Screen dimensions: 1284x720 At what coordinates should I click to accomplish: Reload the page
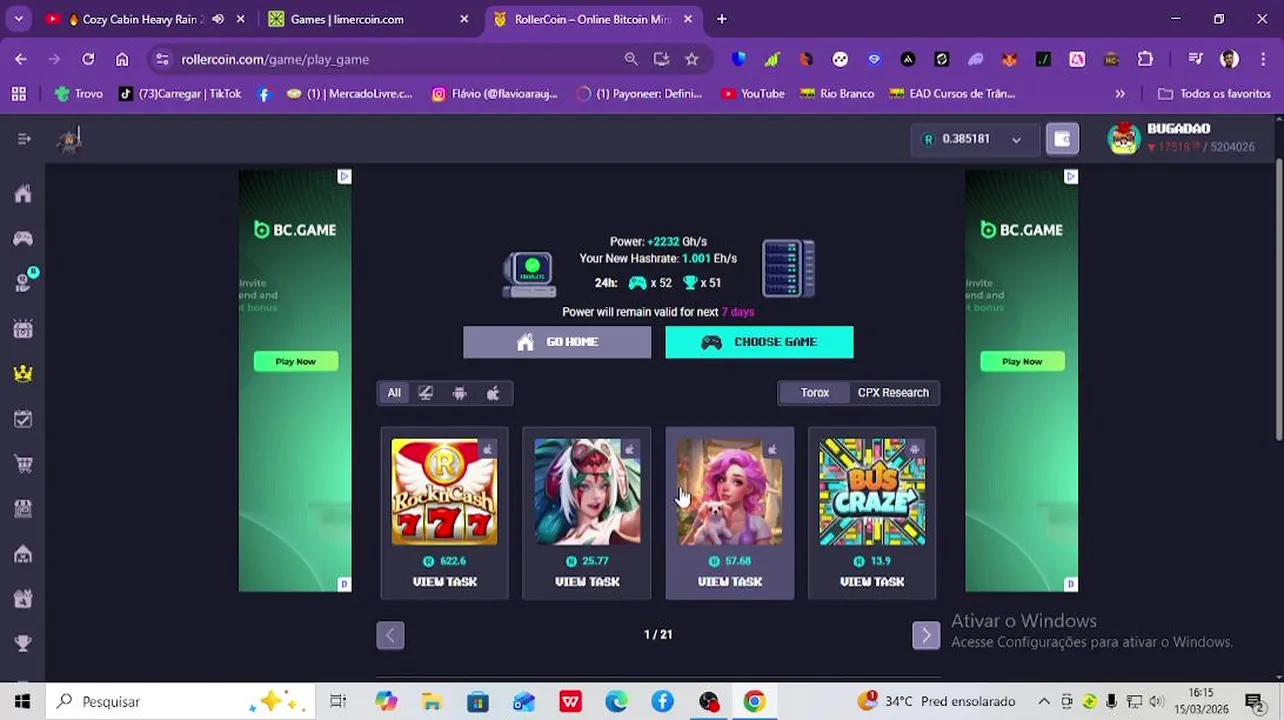(88, 59)
